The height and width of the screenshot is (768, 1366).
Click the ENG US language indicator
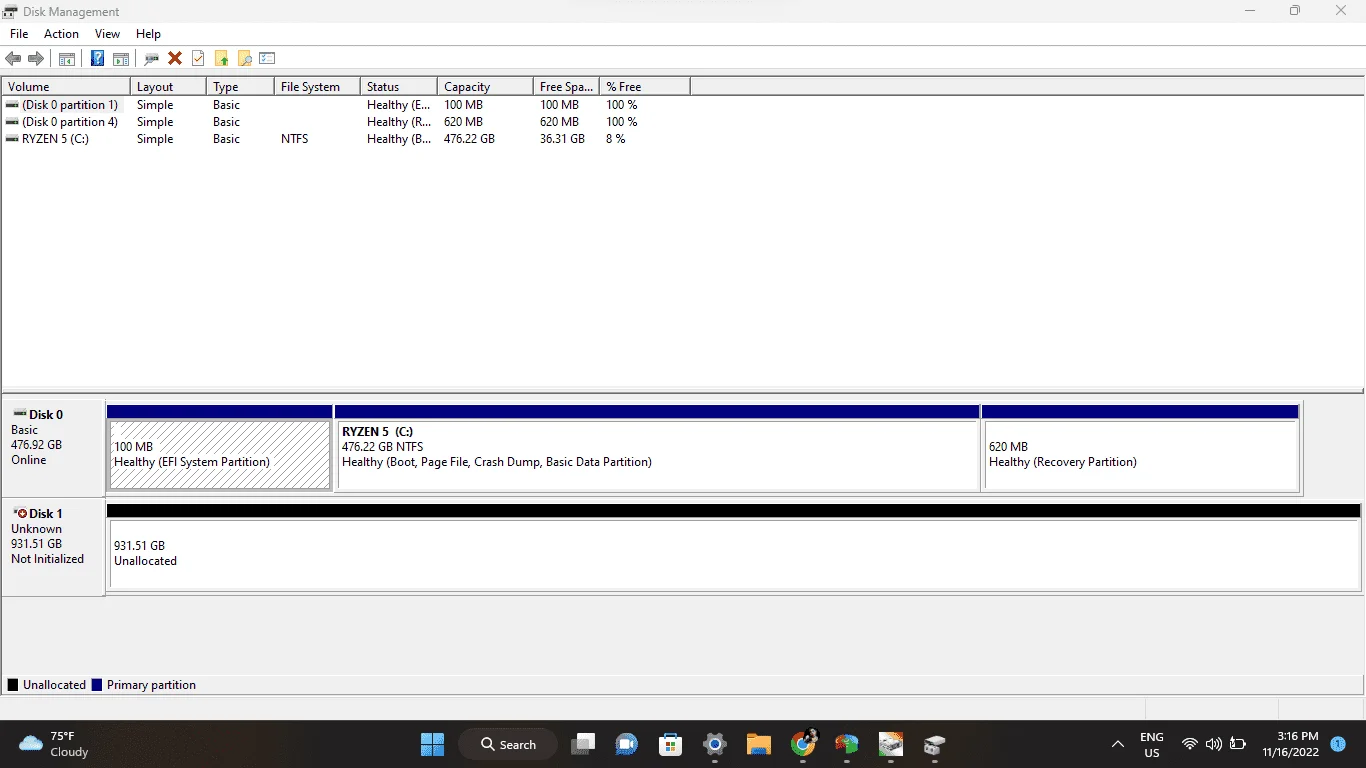coord(1152,745)
